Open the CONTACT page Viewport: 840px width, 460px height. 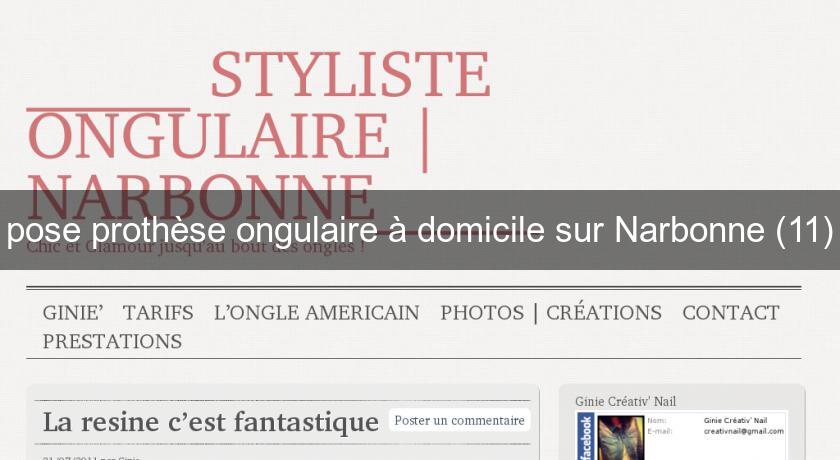point(731,313)
